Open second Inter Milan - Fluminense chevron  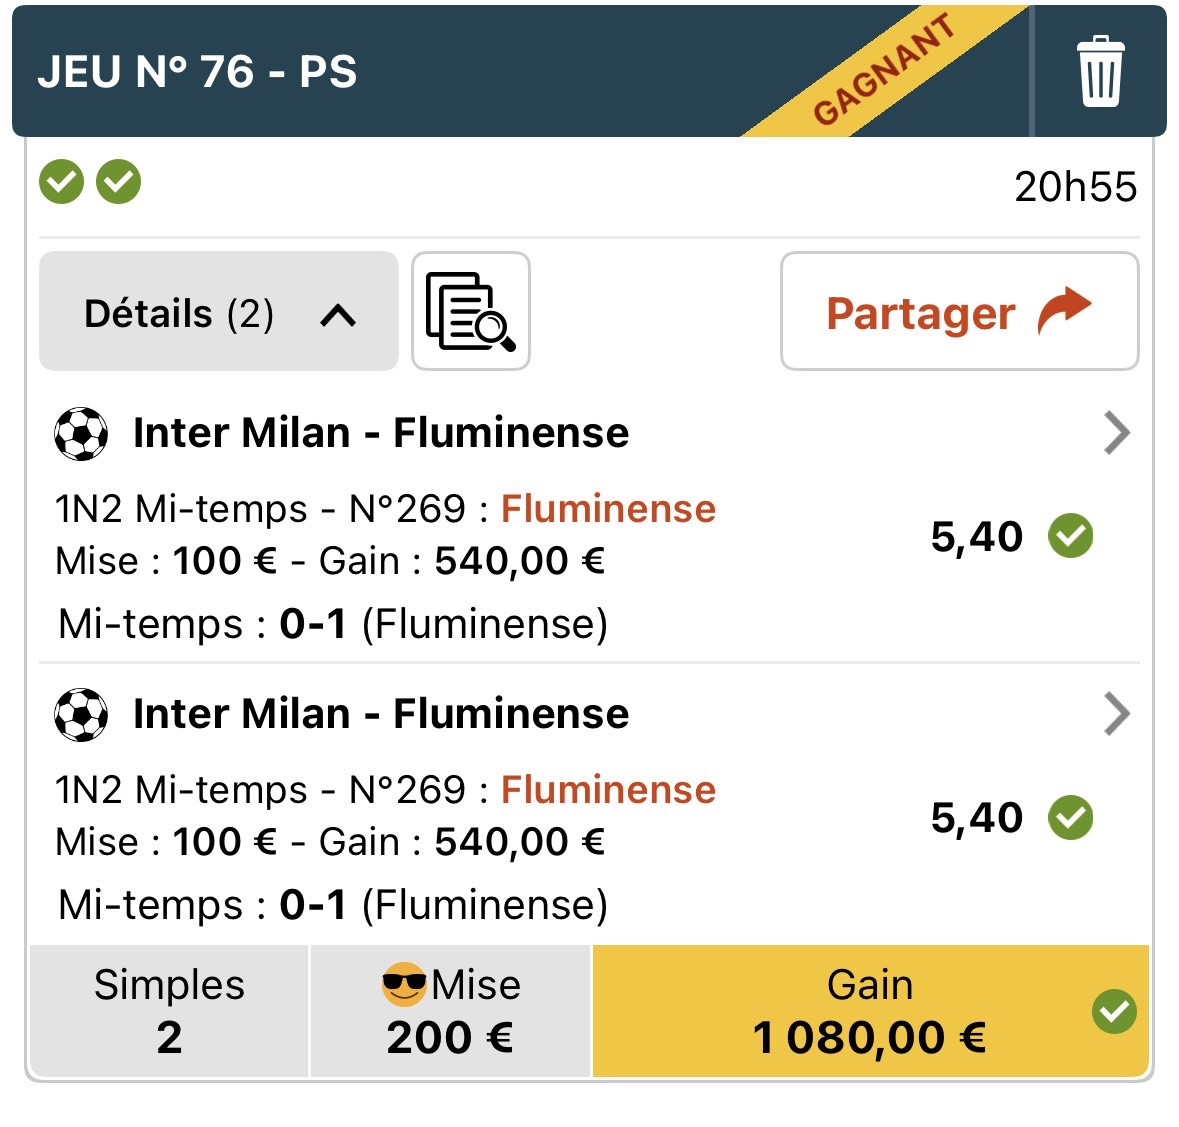[1117, 714]
